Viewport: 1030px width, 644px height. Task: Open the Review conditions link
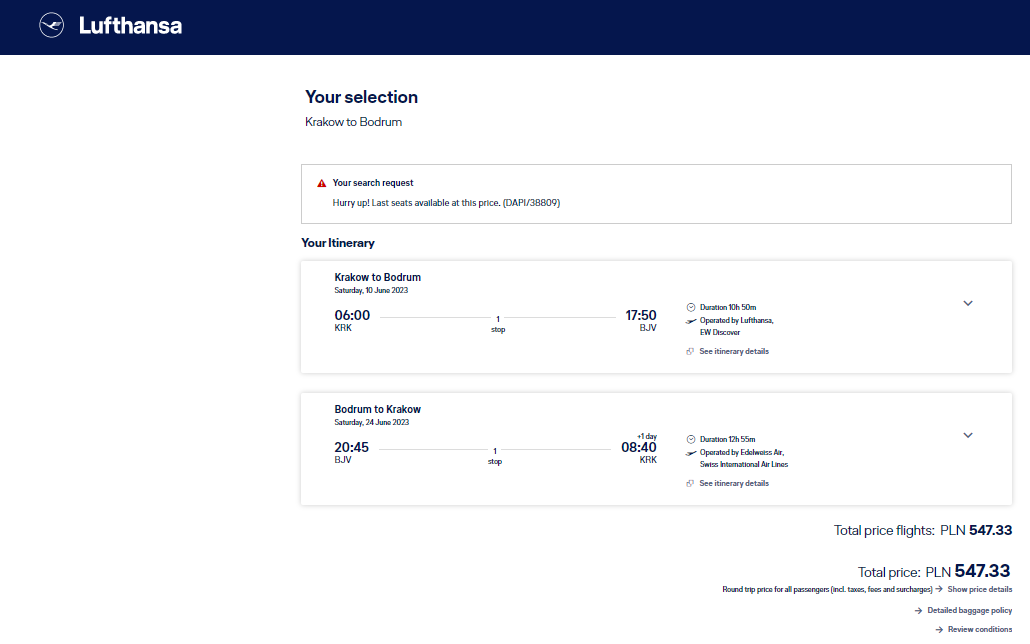[980, 630]
